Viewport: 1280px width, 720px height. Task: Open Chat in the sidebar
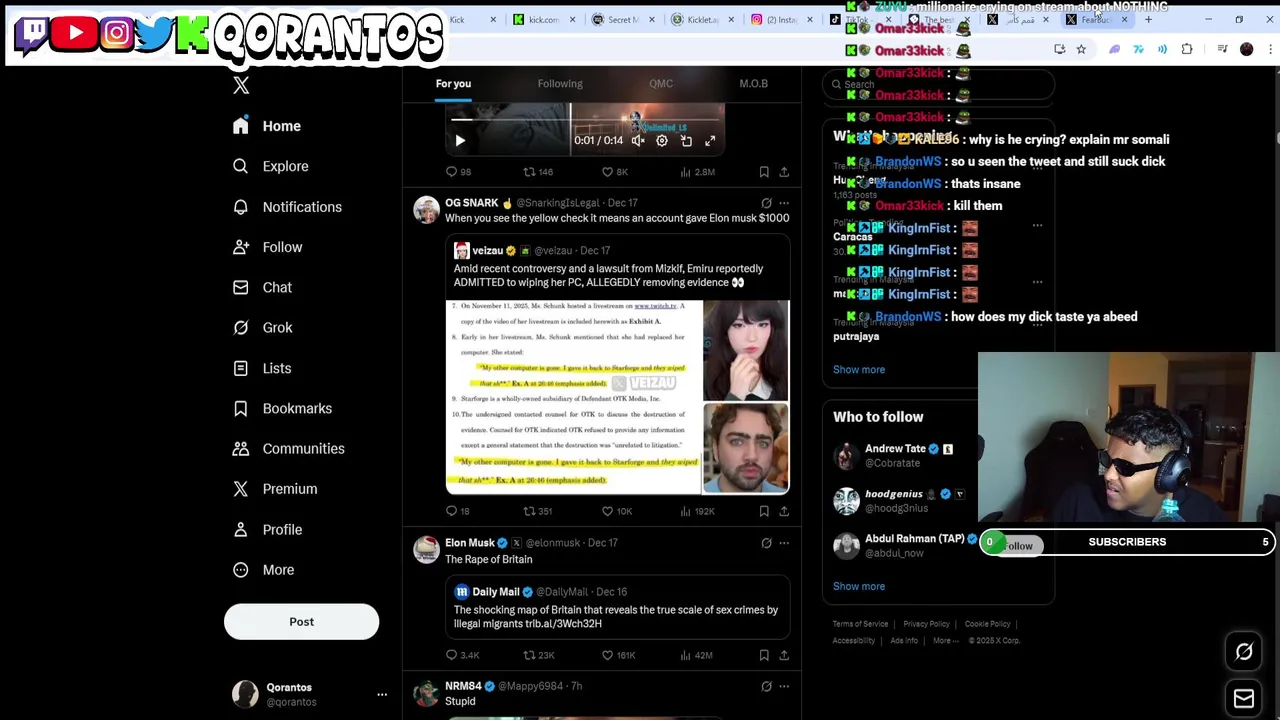coord(262,287)
